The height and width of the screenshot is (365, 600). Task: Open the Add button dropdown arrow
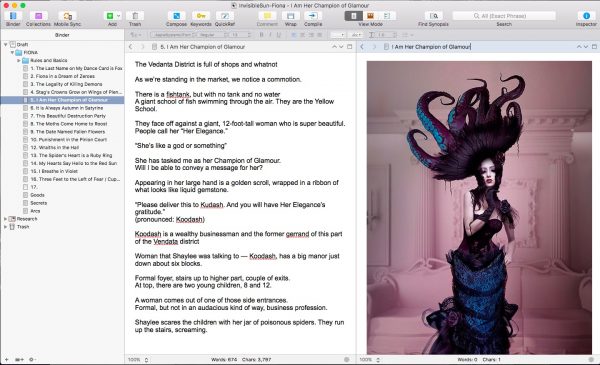(x=119, y=16)
